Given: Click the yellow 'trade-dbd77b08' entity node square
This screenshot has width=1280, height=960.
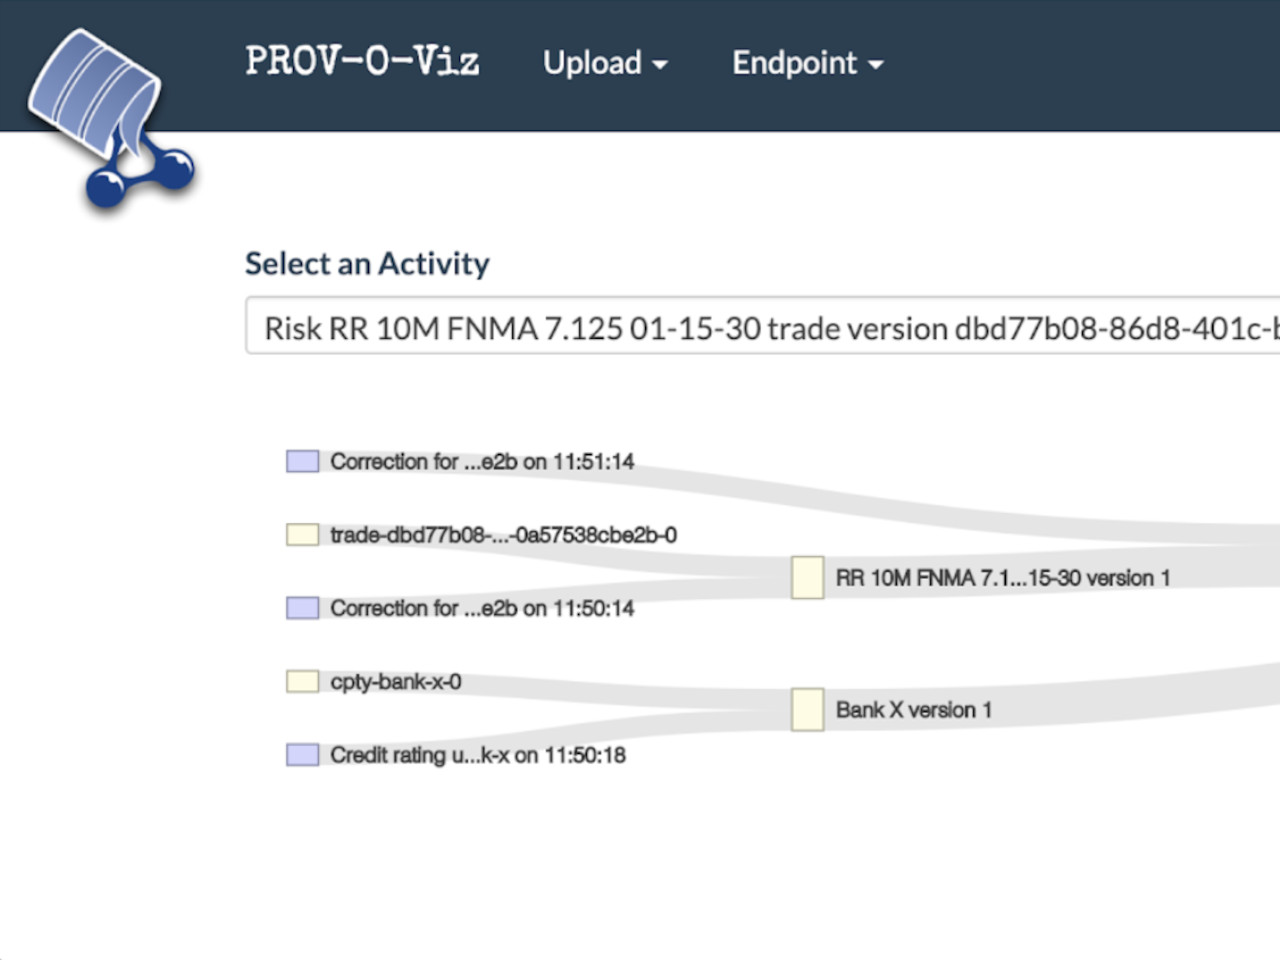Looking at the screenshot, I should pyautogui.click(x=301, y=534).
